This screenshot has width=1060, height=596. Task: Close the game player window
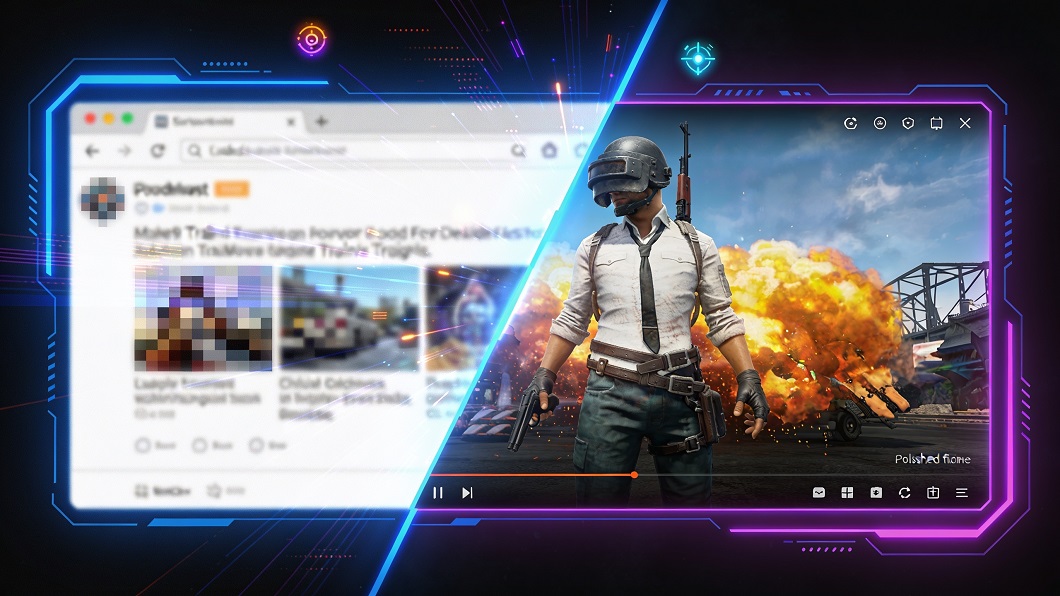tap(965, 123)
